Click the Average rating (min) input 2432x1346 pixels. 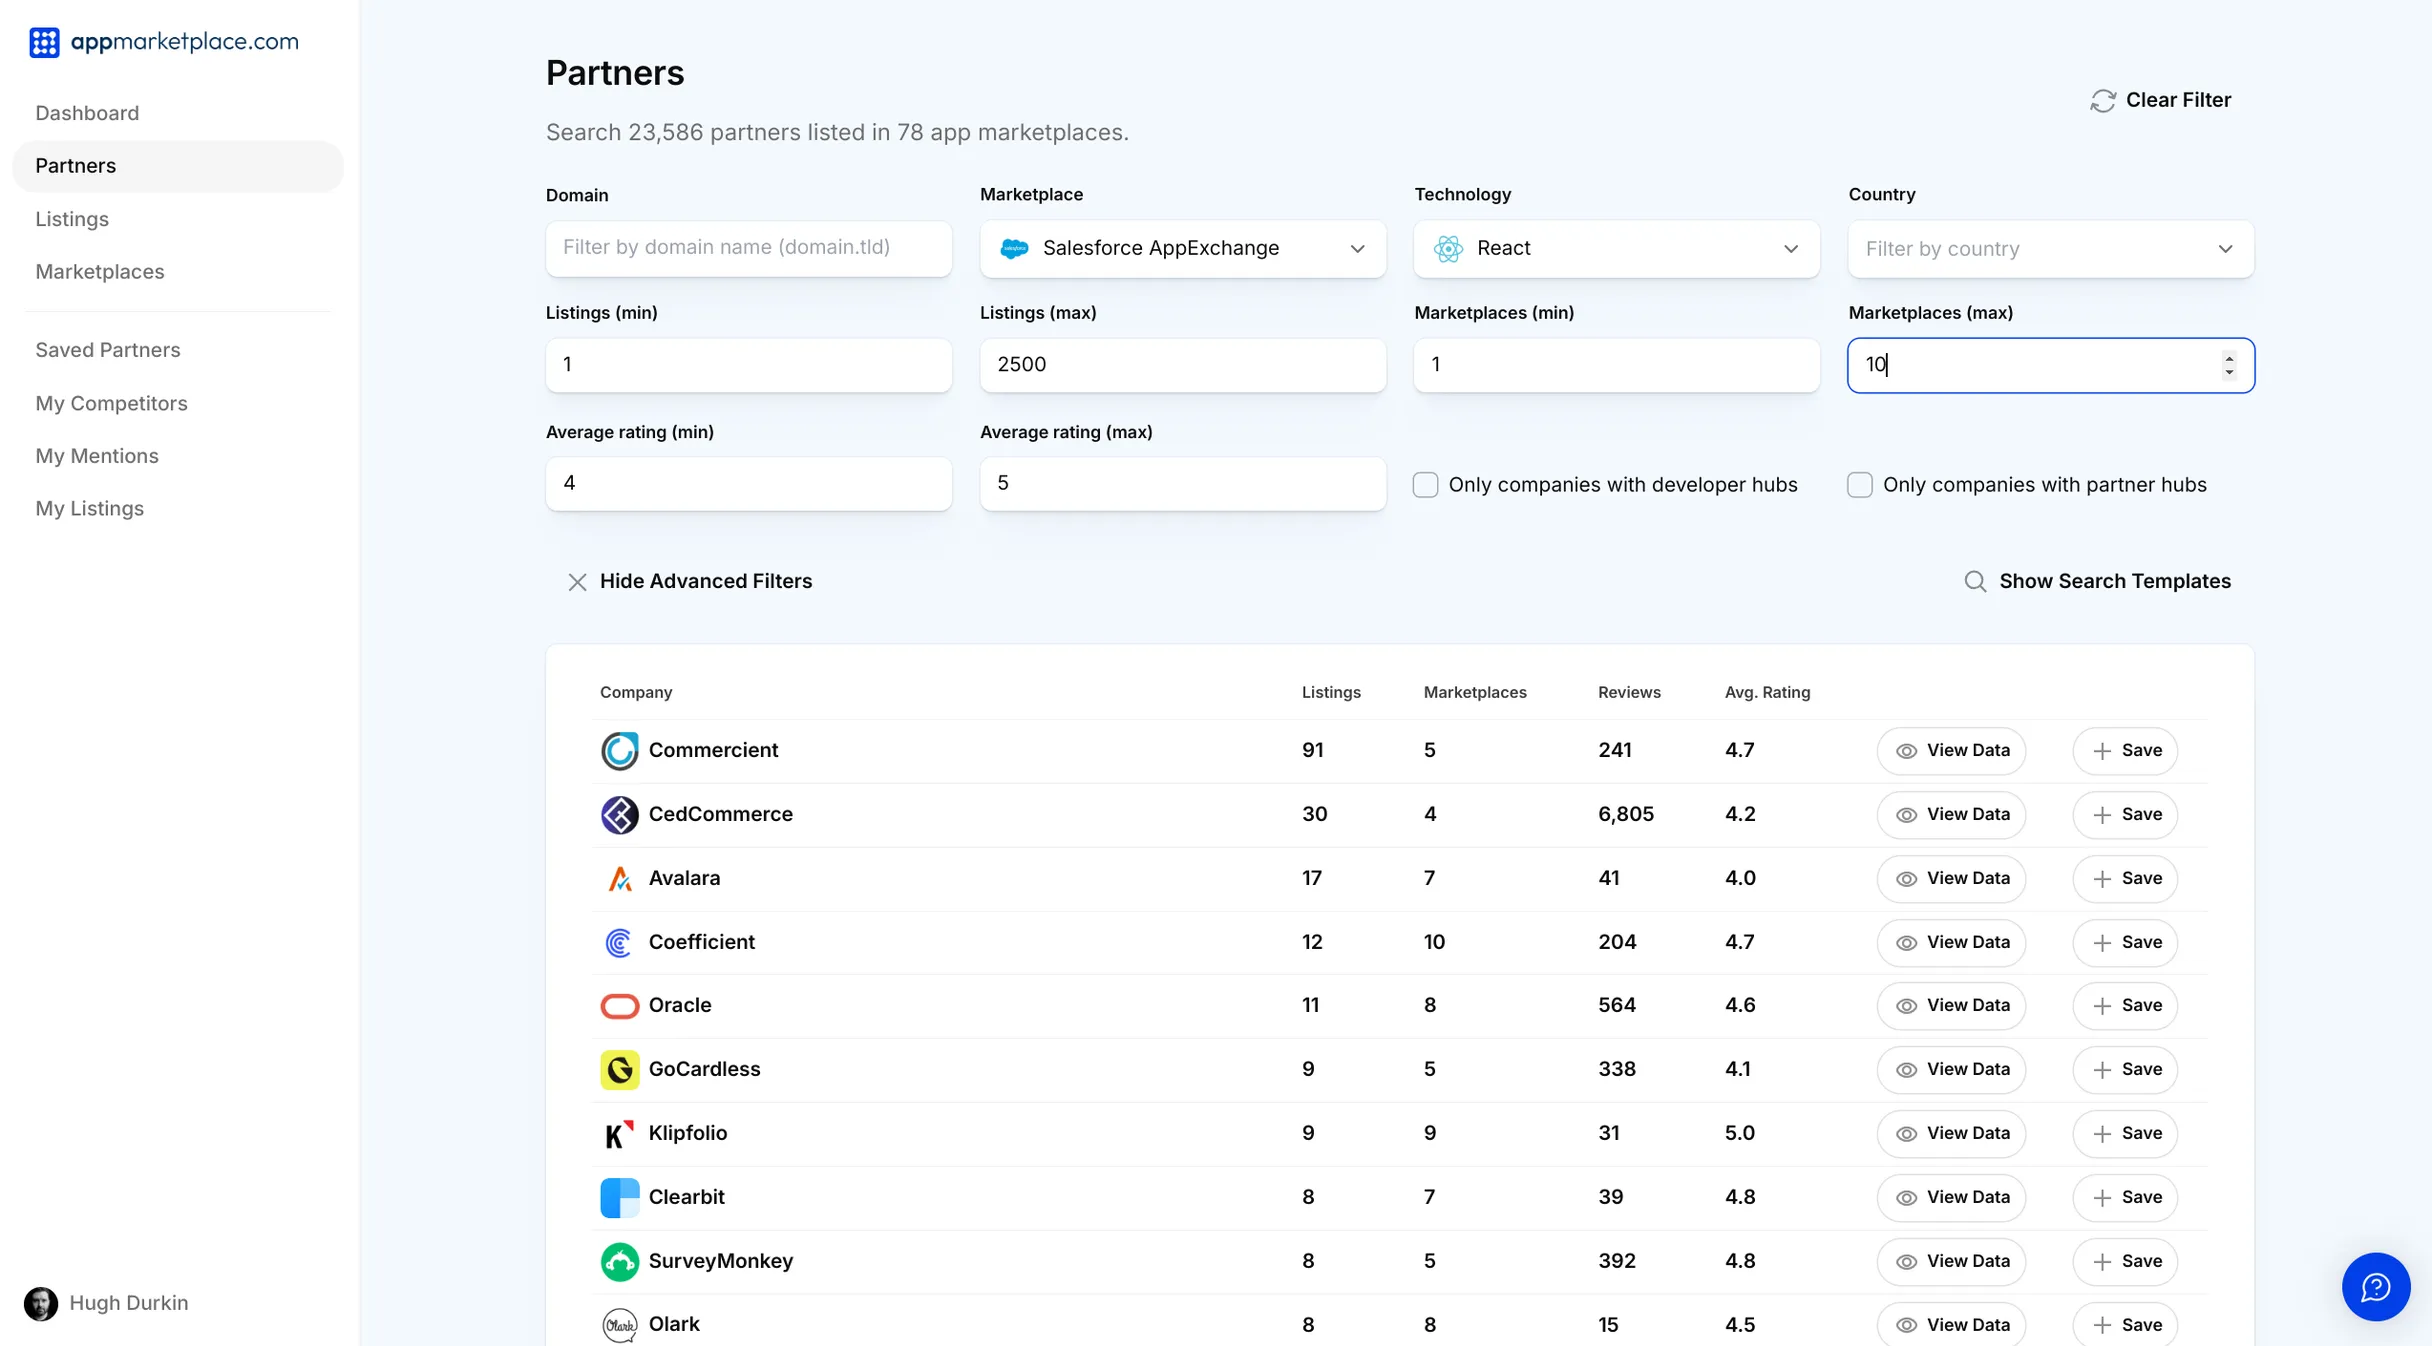pos(748,485)
